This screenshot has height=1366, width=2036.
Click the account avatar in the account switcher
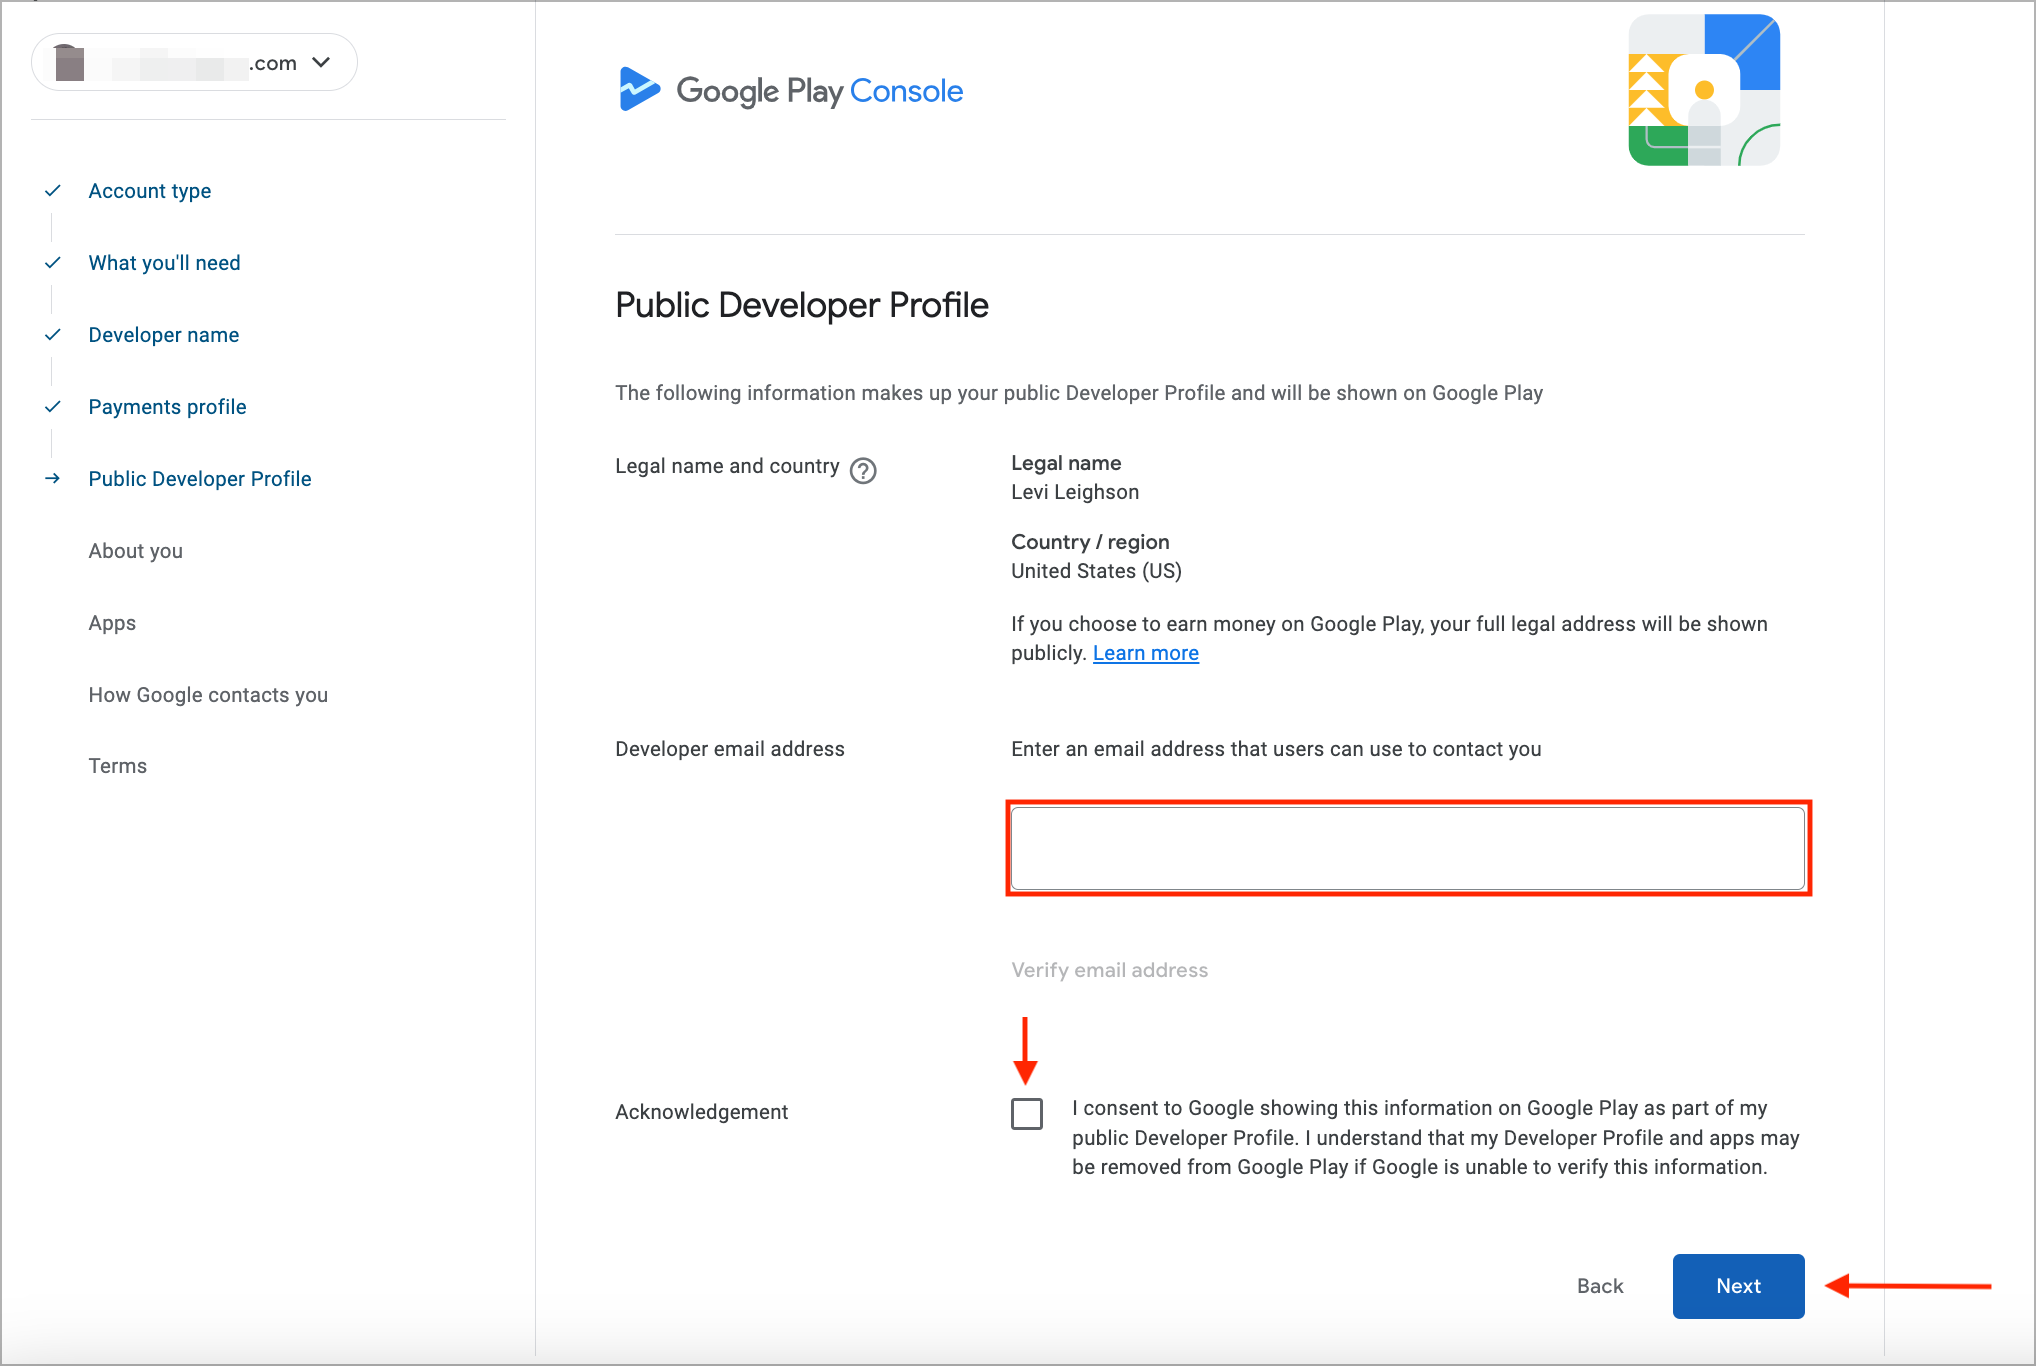pyautogui.click(x=69, y=63)
